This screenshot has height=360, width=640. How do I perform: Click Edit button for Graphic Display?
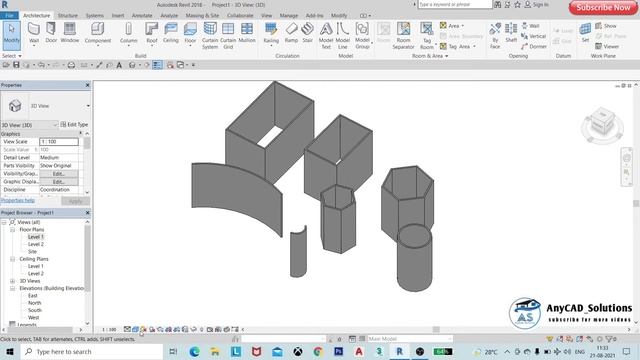coord(59,182)
